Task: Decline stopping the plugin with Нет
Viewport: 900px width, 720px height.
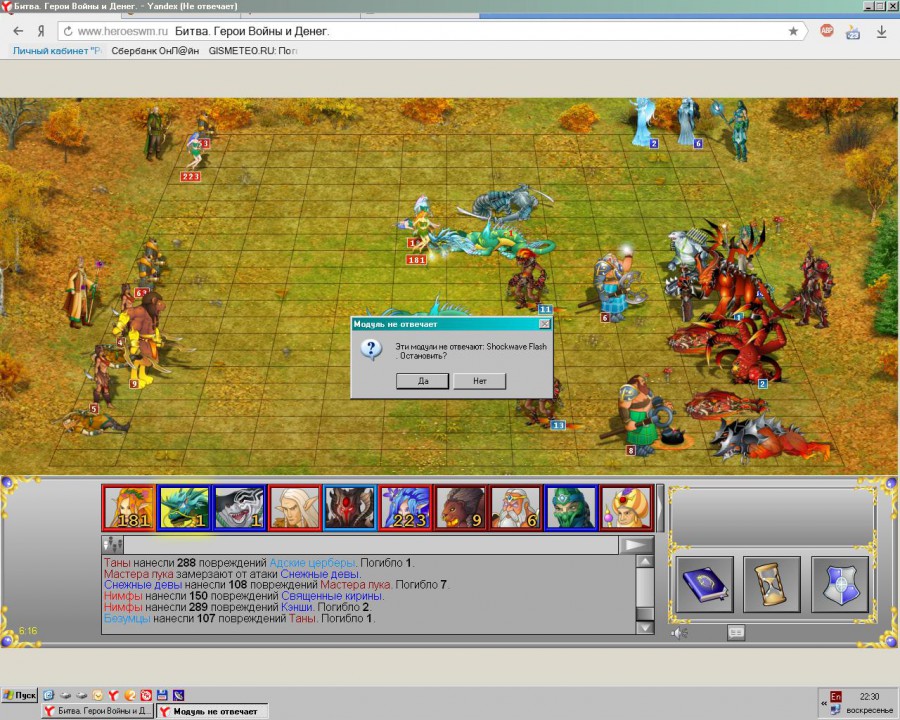Action: (480, 381)
